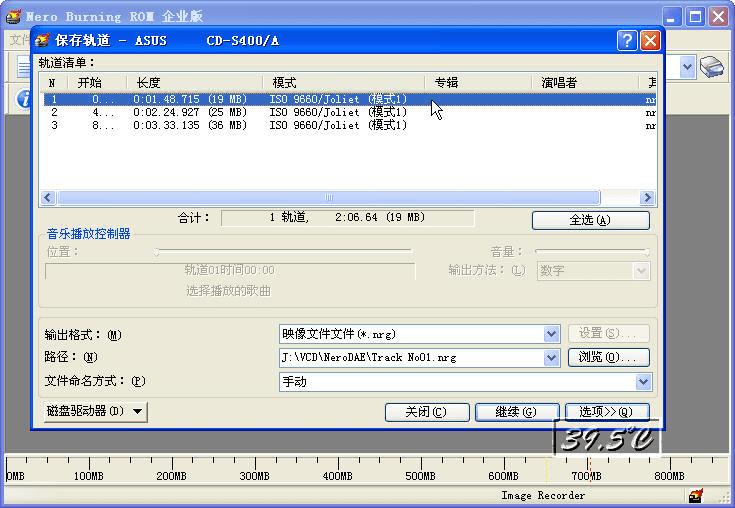Open the 输出格式 dropdown for image file type
The image size is (735, 508).
(551, 334)
